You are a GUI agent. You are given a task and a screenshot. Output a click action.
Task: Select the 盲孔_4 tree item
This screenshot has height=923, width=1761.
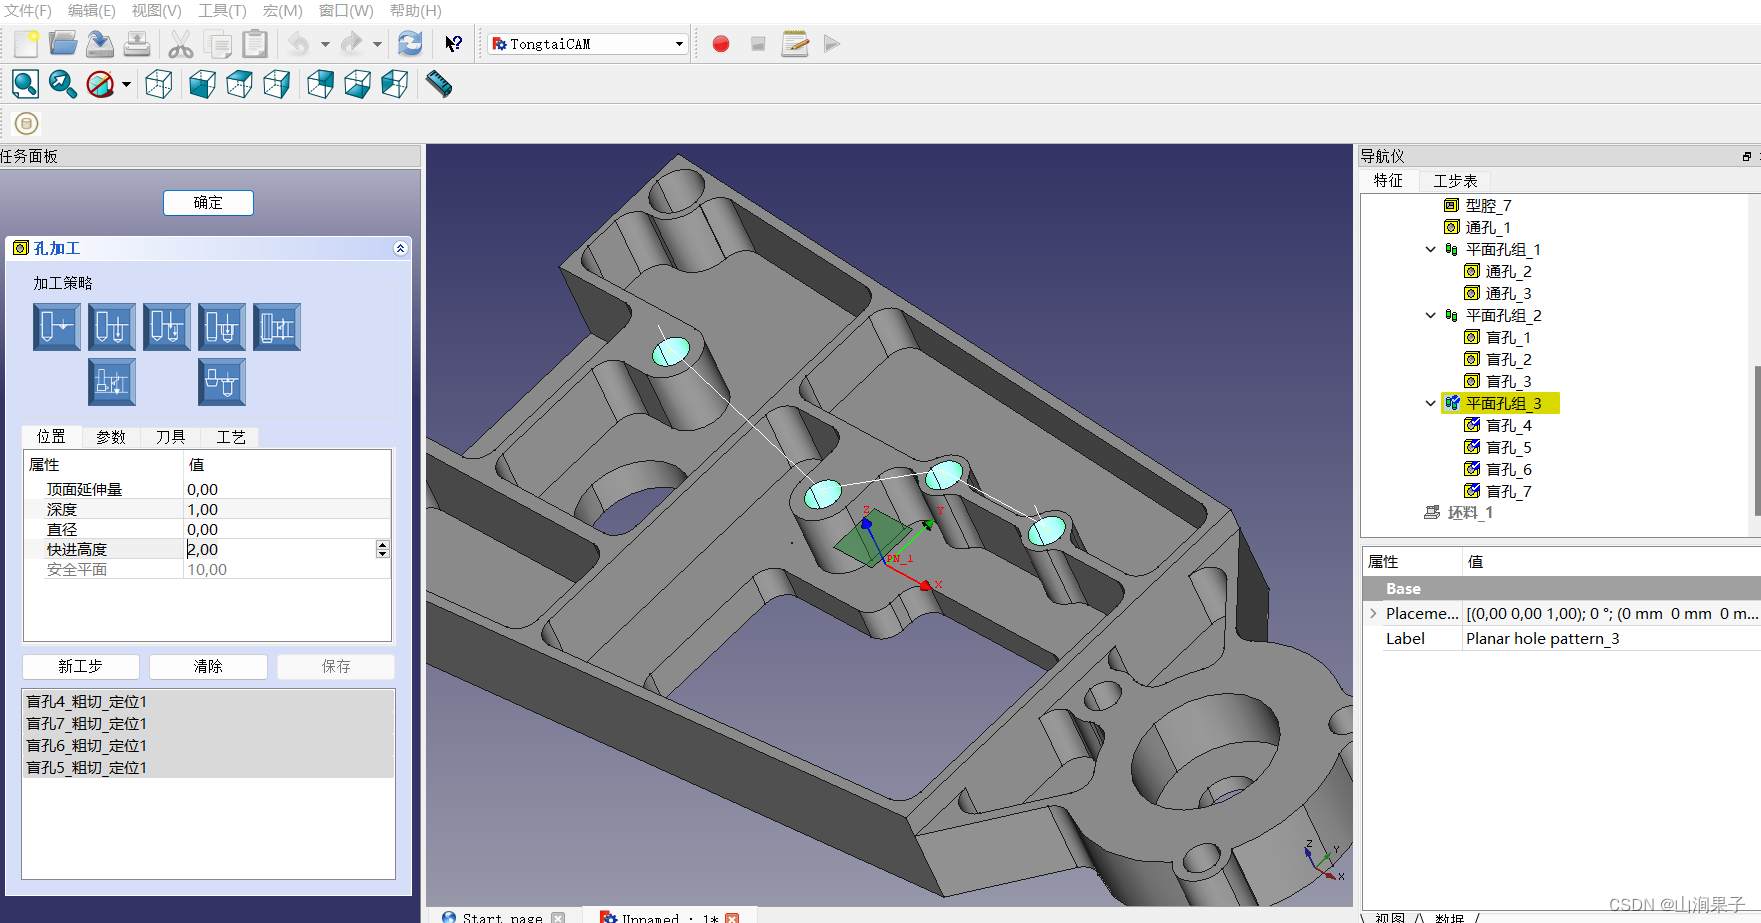(1498, 426)
